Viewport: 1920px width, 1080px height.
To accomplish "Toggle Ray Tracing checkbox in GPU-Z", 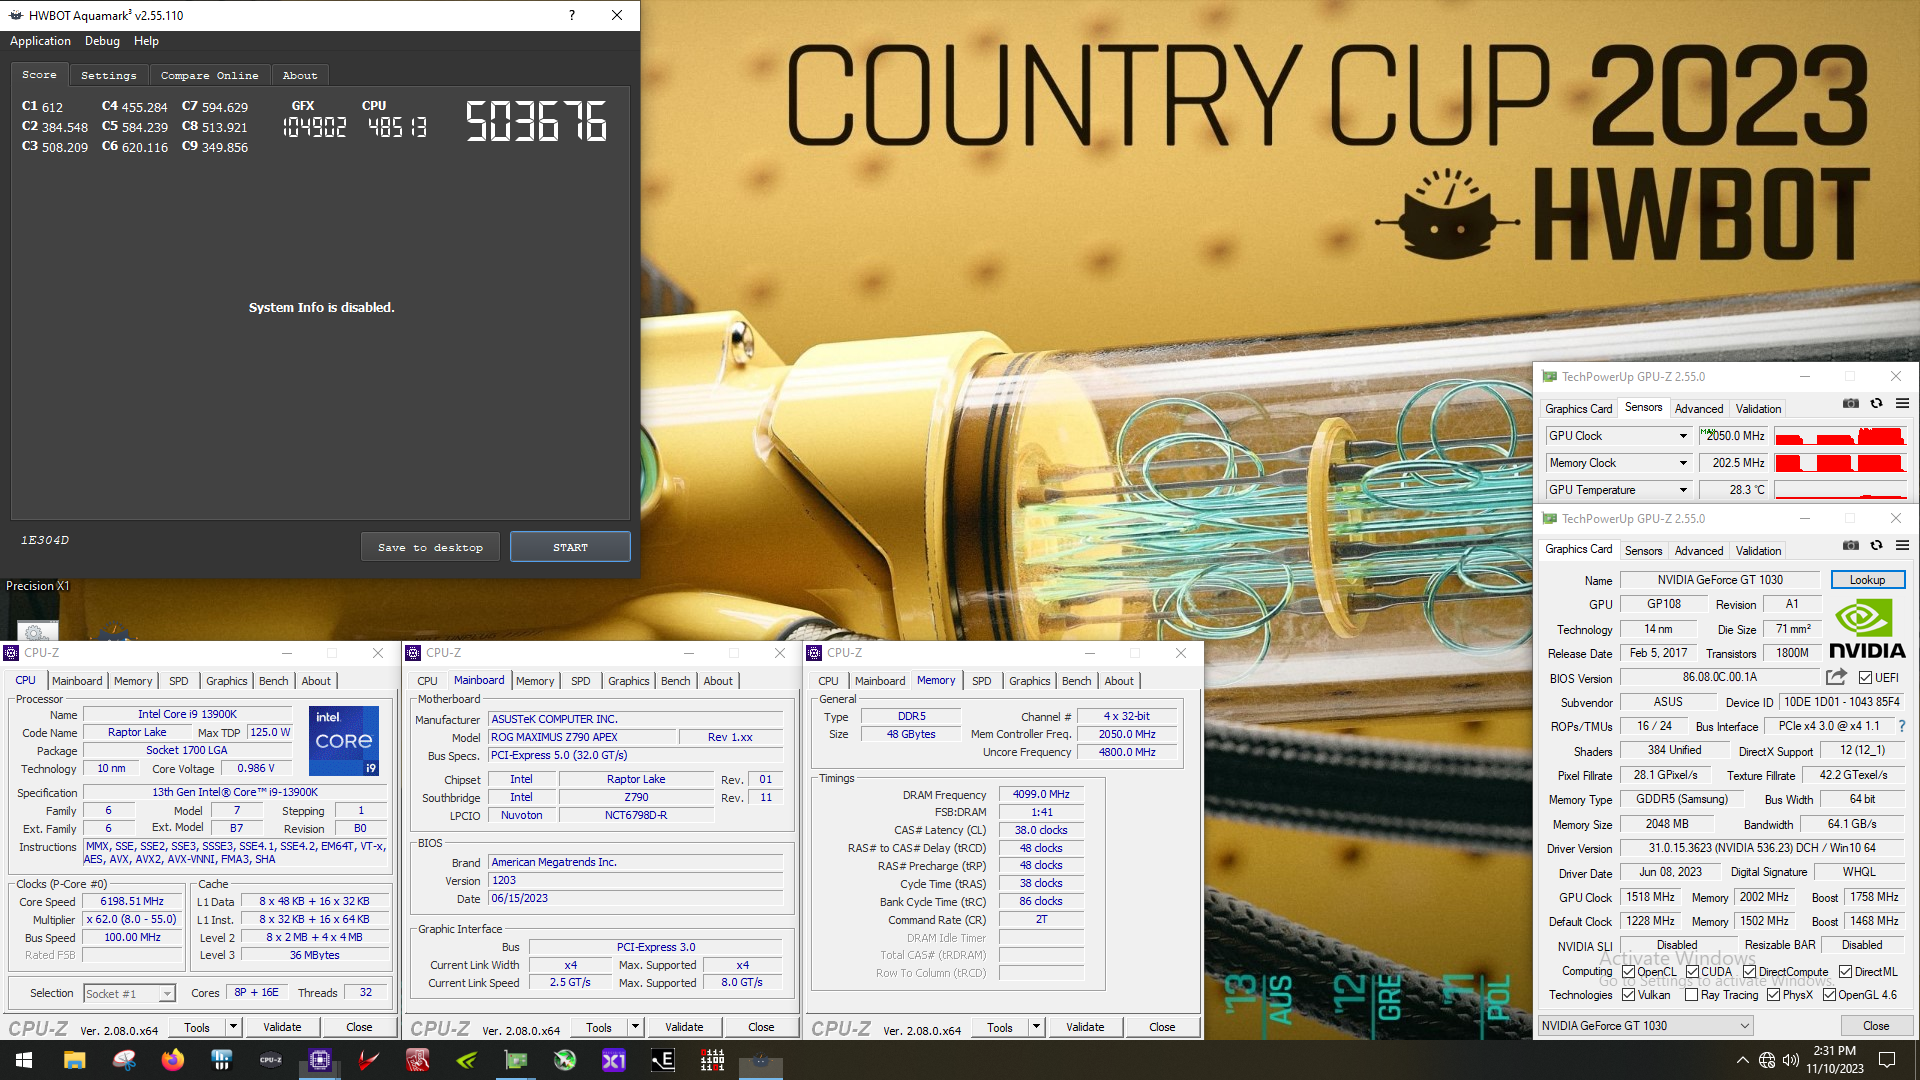I will [x=1691, y=995].
